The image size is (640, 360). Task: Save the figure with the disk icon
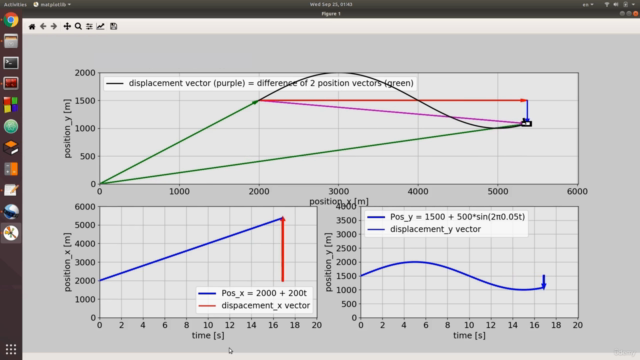113,27
